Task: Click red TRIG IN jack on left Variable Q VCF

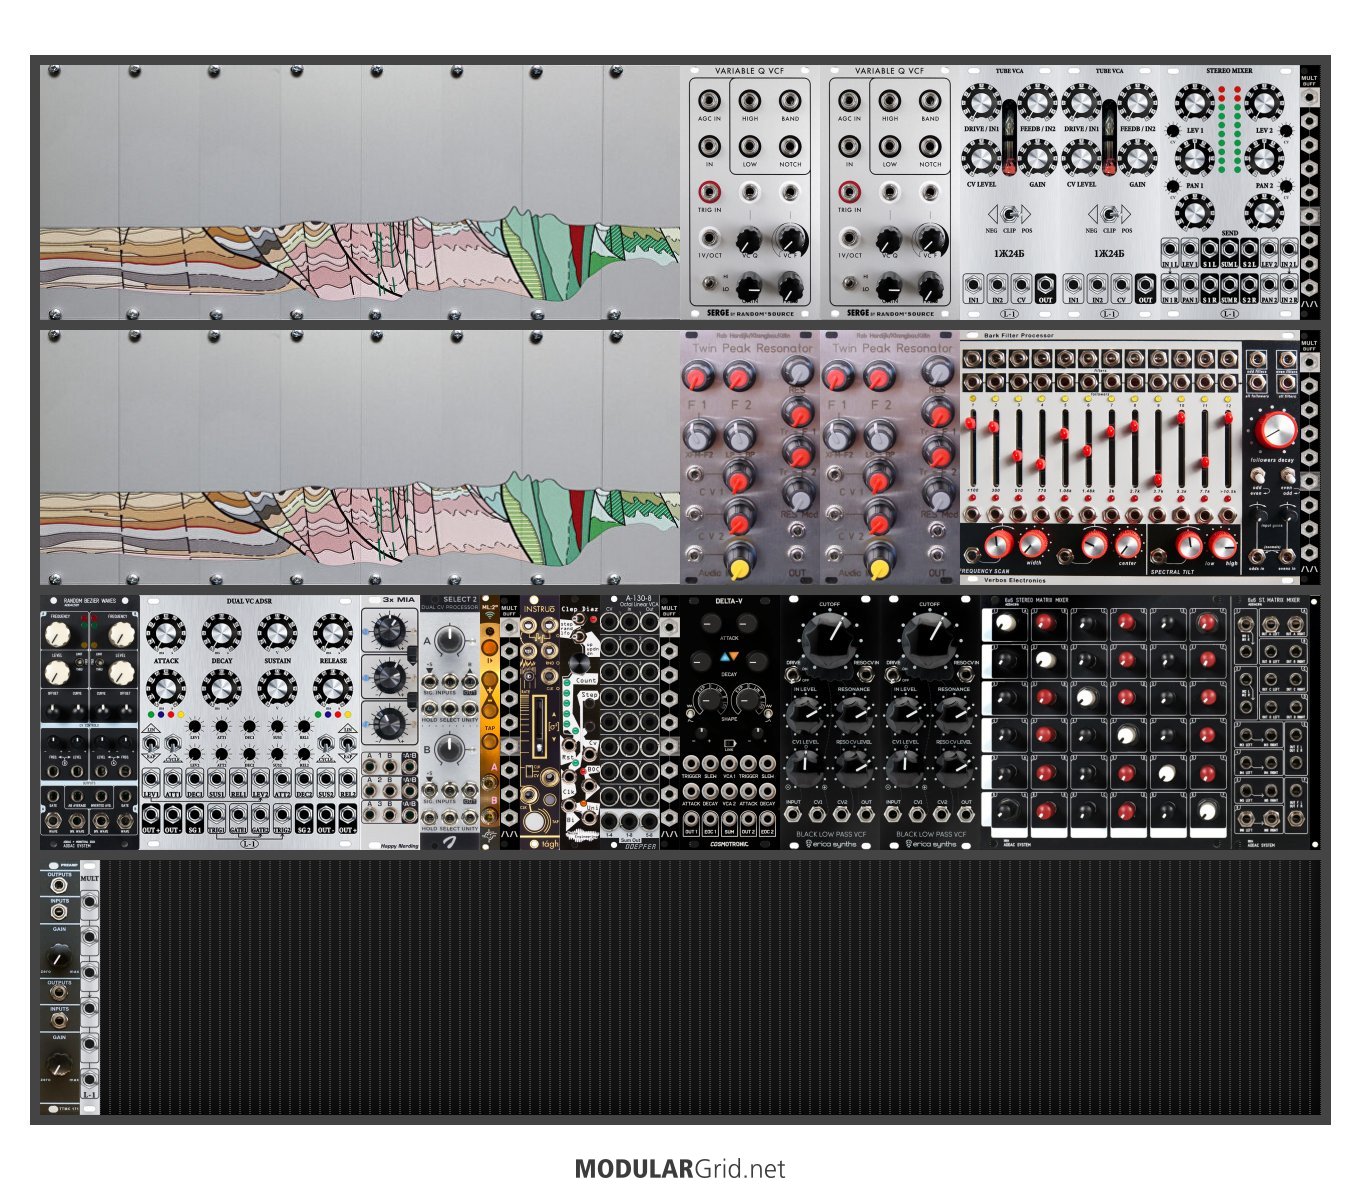Action: 709,190
